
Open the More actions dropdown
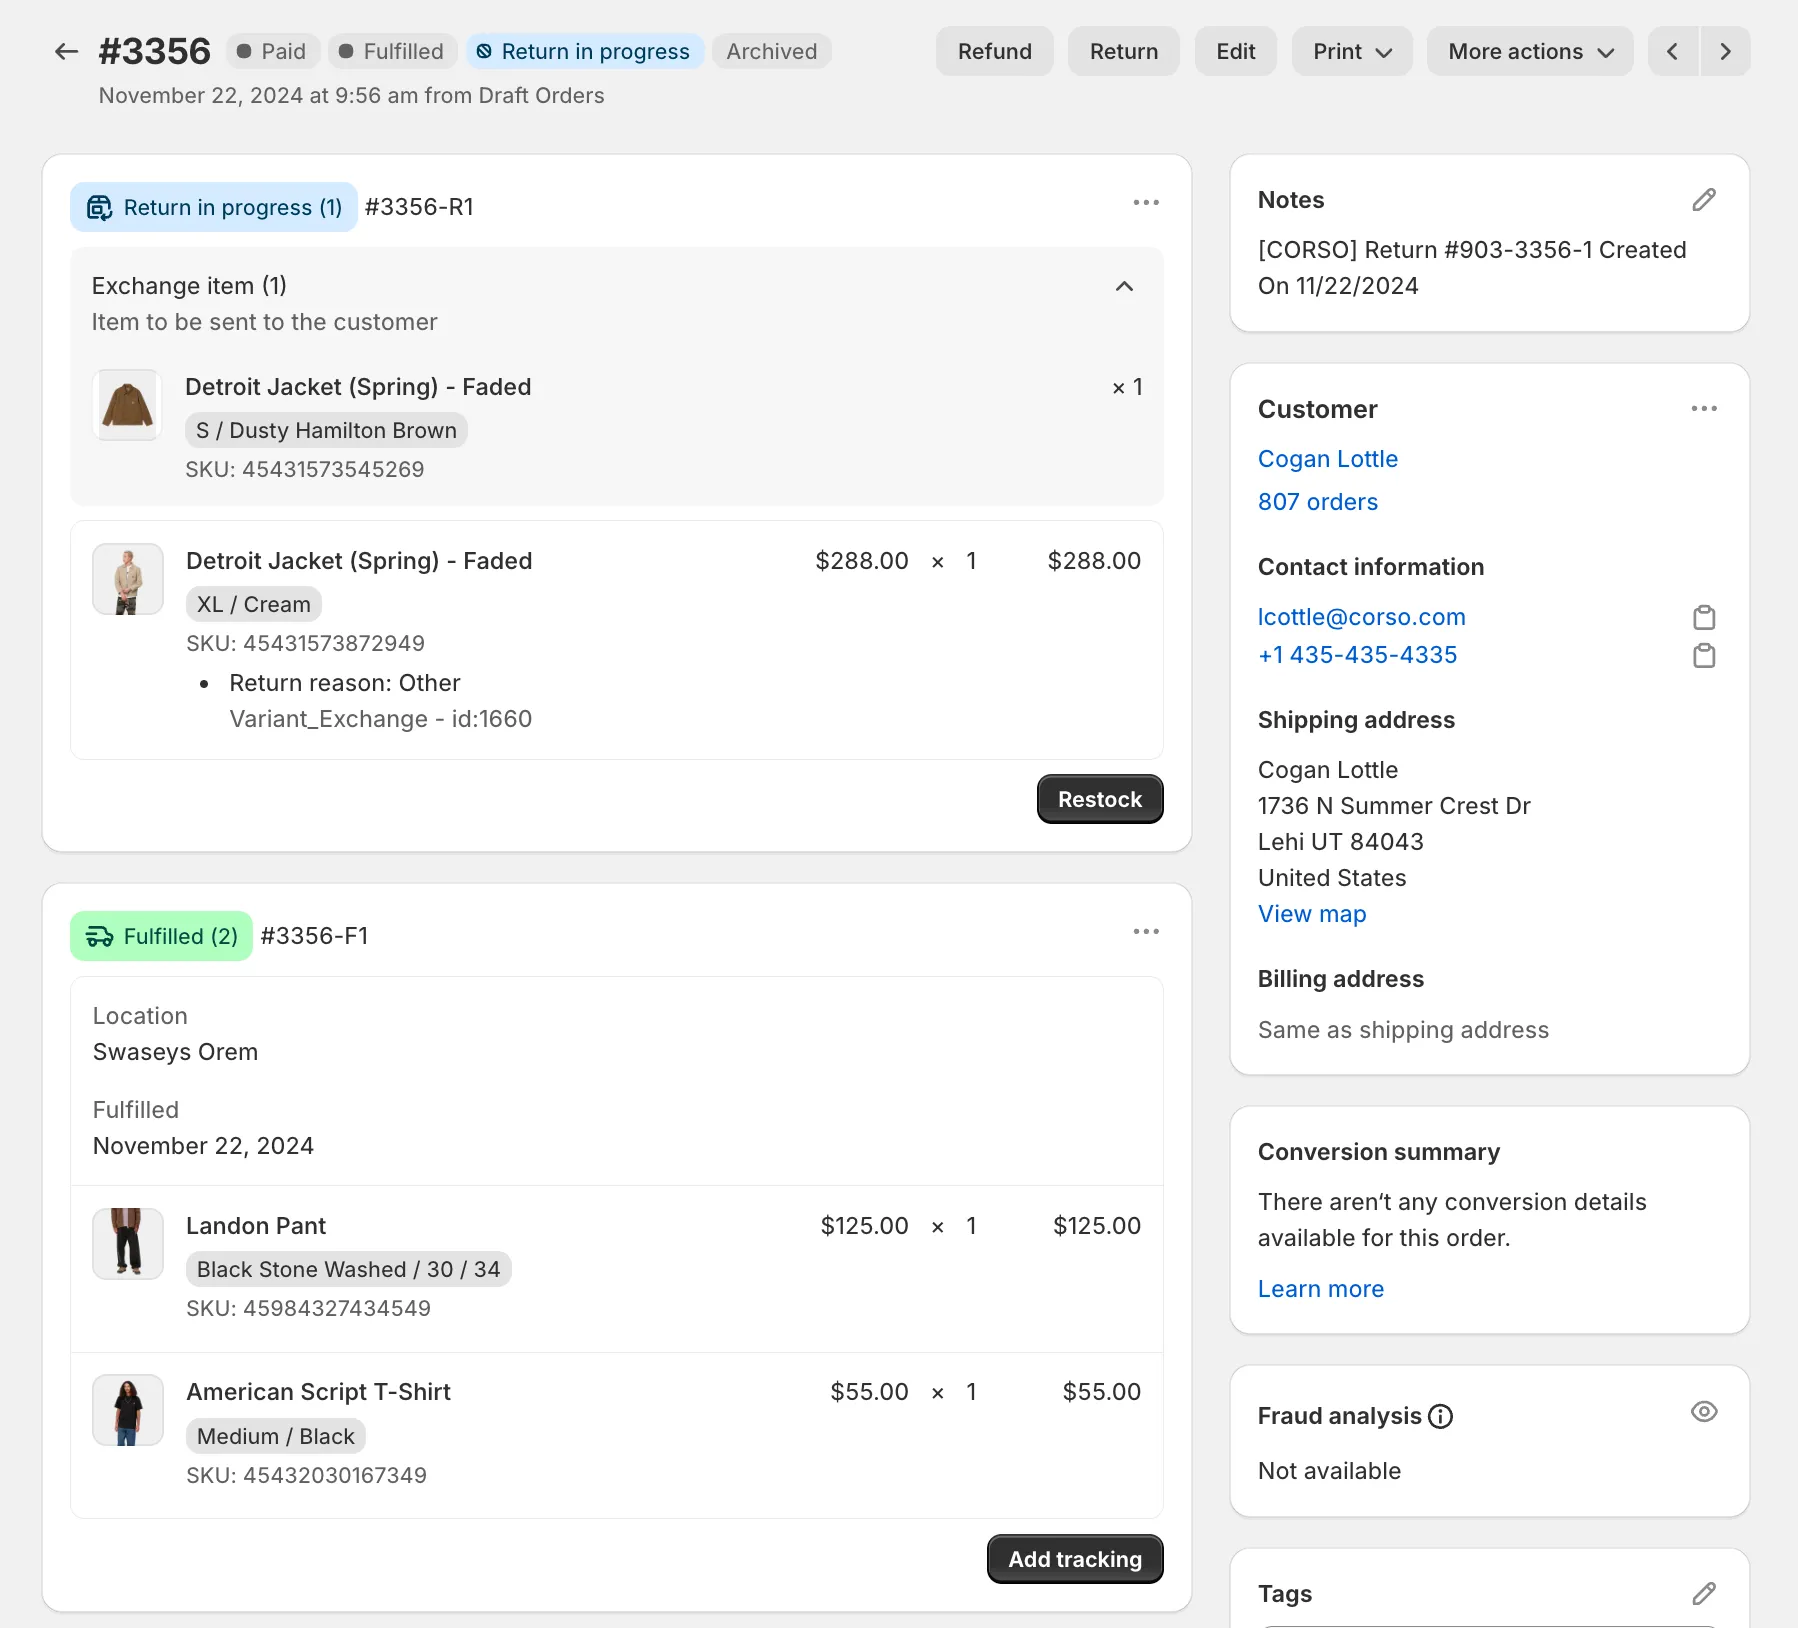coord(1529,51)
